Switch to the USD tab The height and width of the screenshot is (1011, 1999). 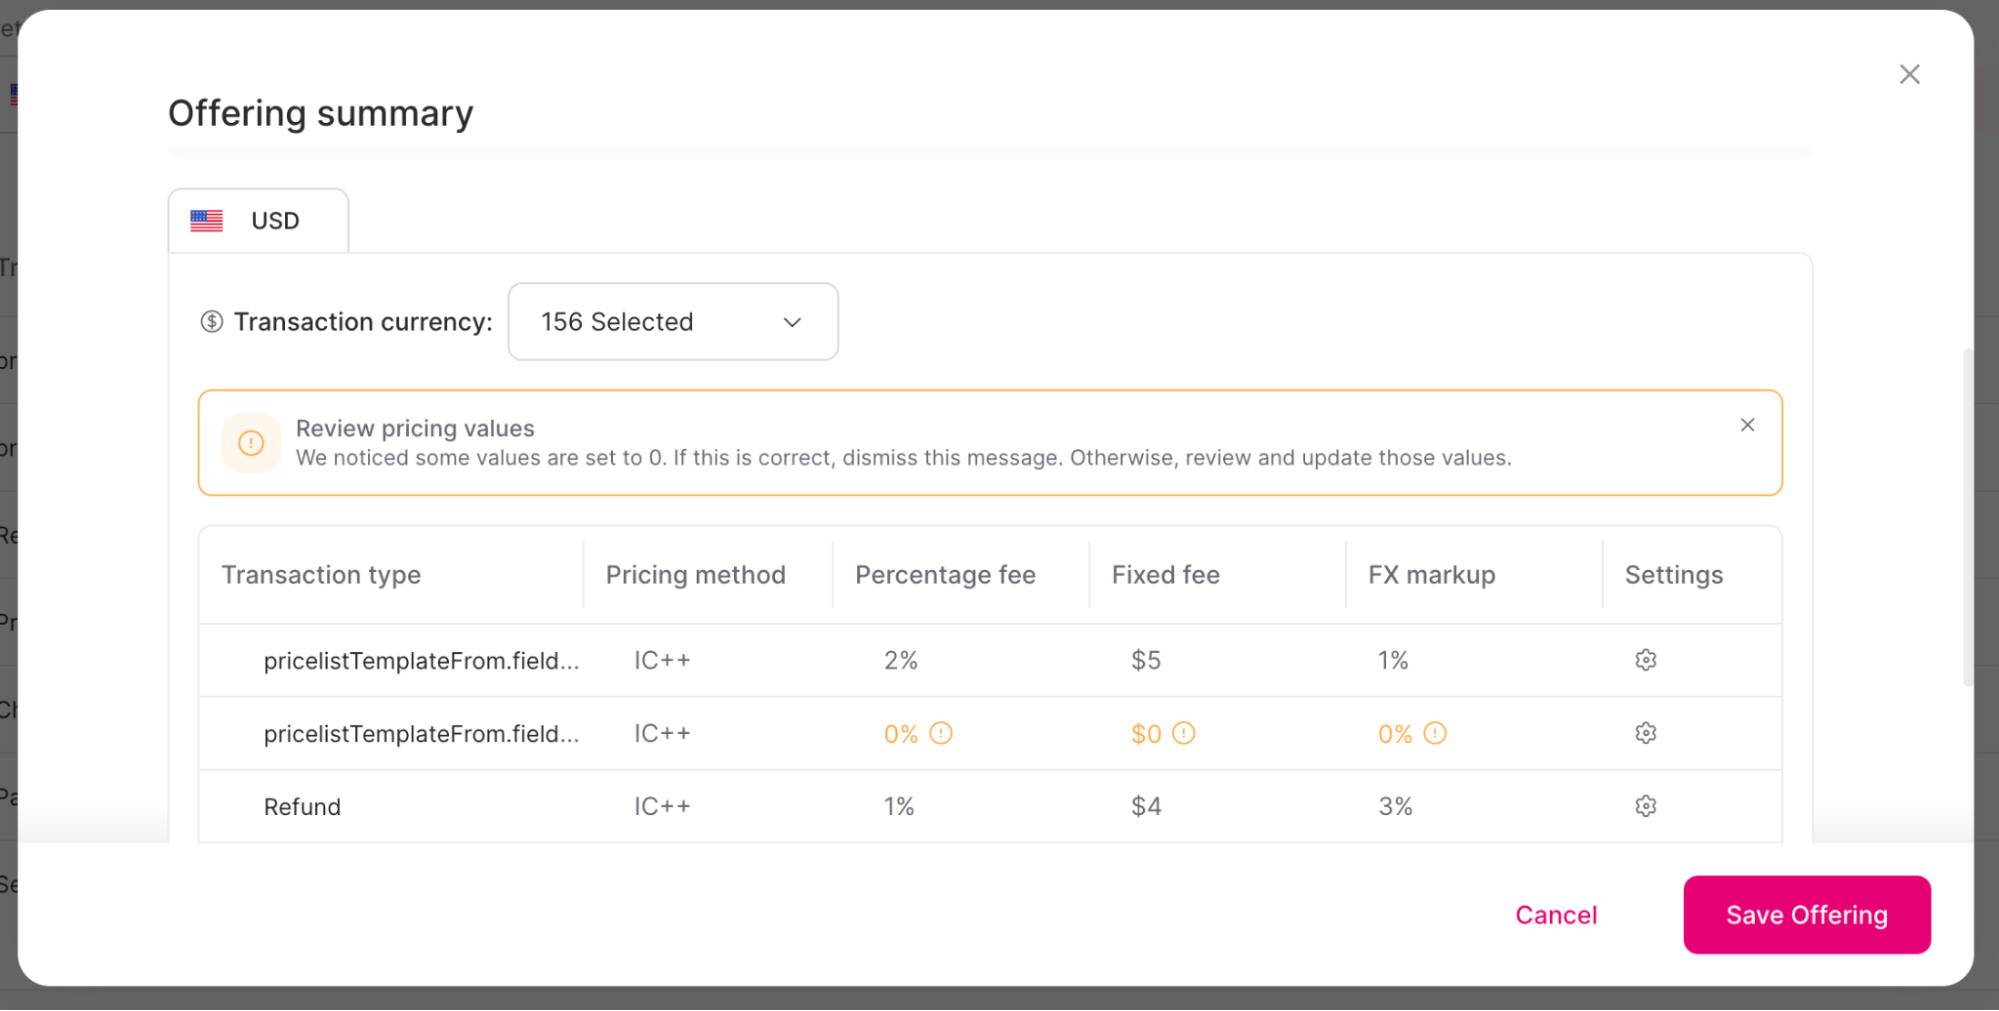point(258,220)
